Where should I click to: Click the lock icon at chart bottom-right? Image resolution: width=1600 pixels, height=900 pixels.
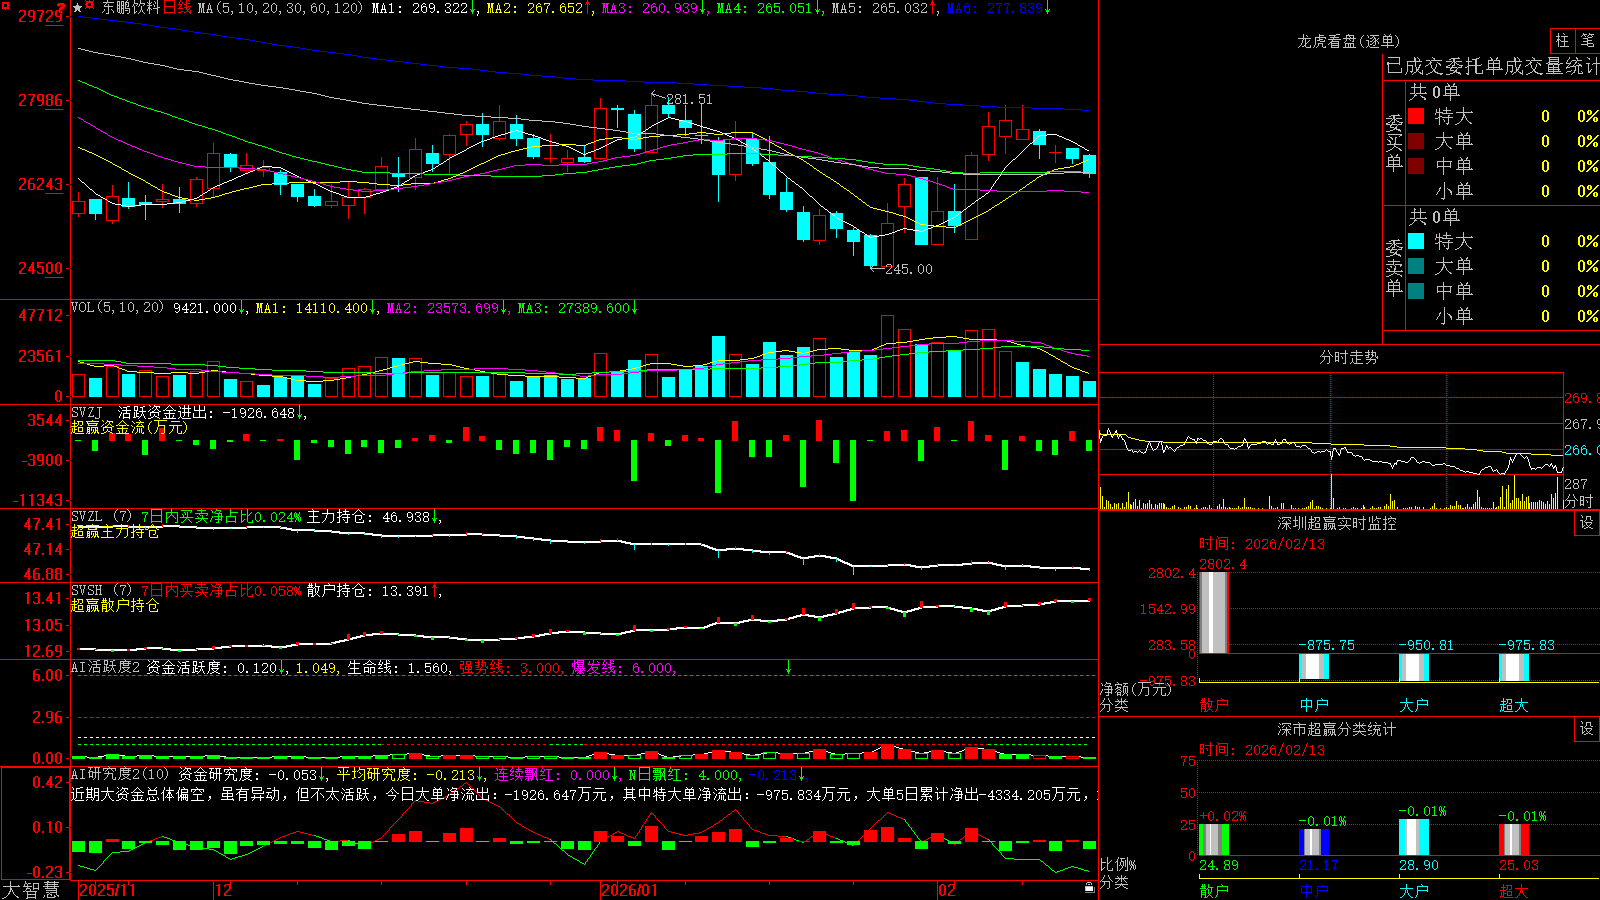point(1089,888)
